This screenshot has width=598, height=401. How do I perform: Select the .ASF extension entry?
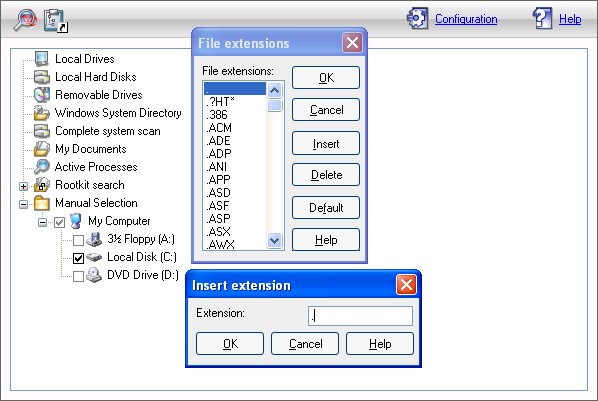point(235,205)
